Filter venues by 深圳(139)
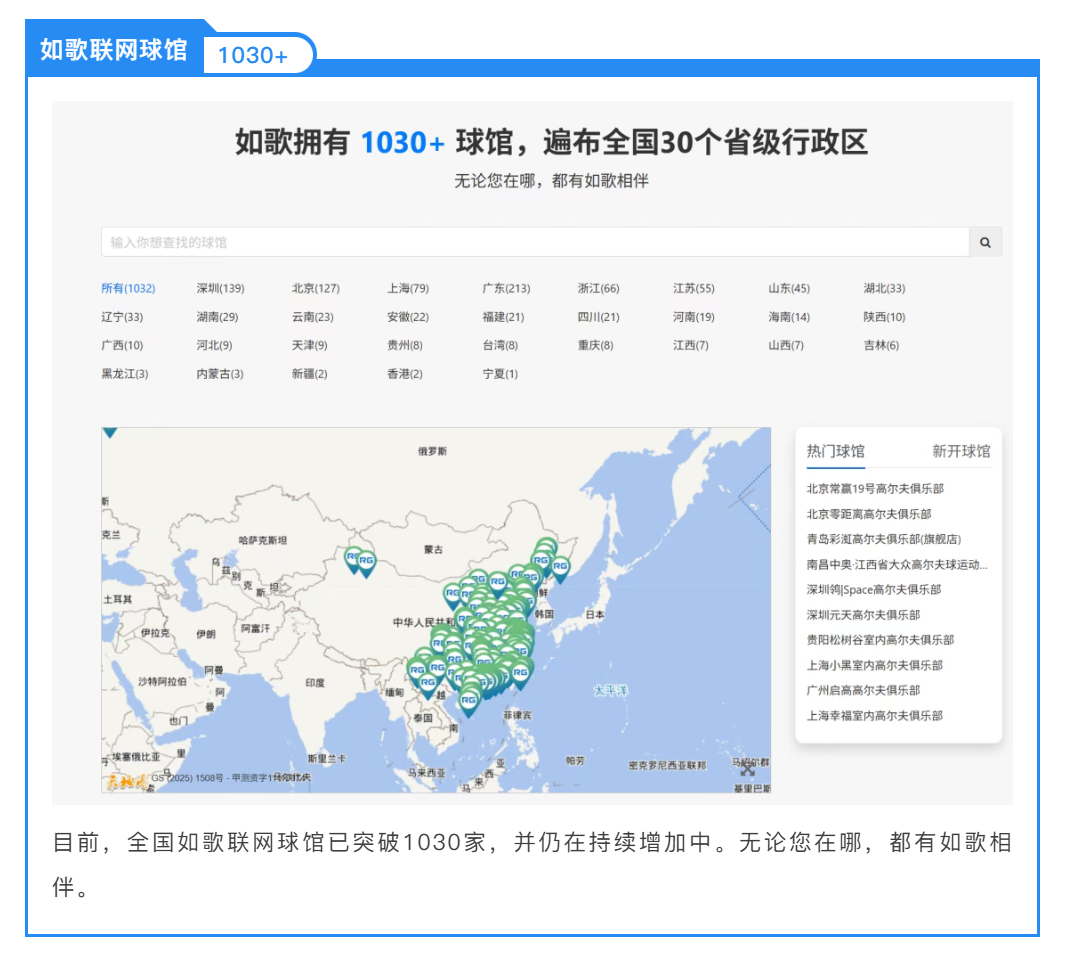The image size is (1071, 969). click(220, 289)
